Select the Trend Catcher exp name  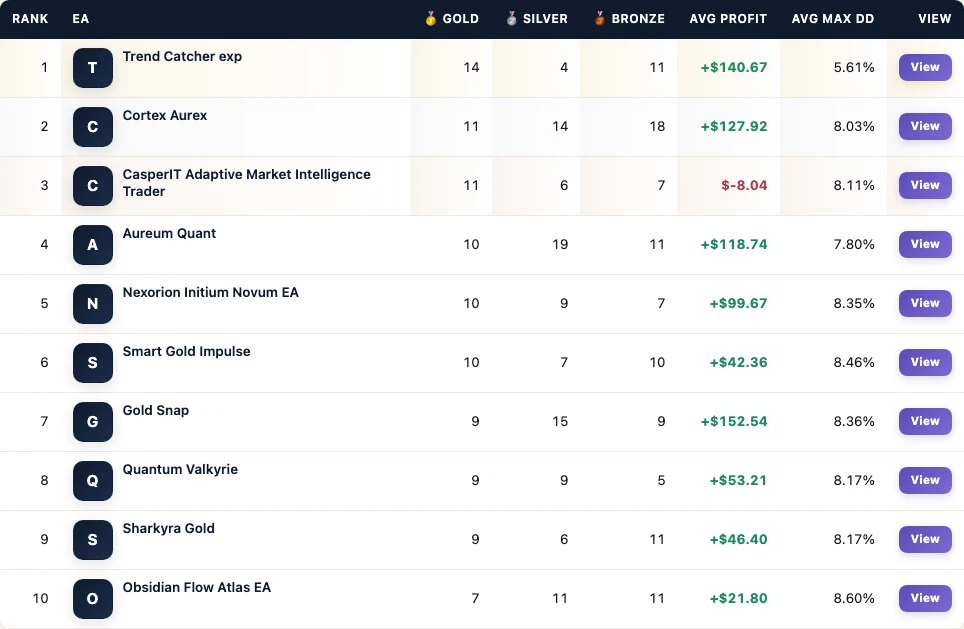tap(183, 57)
